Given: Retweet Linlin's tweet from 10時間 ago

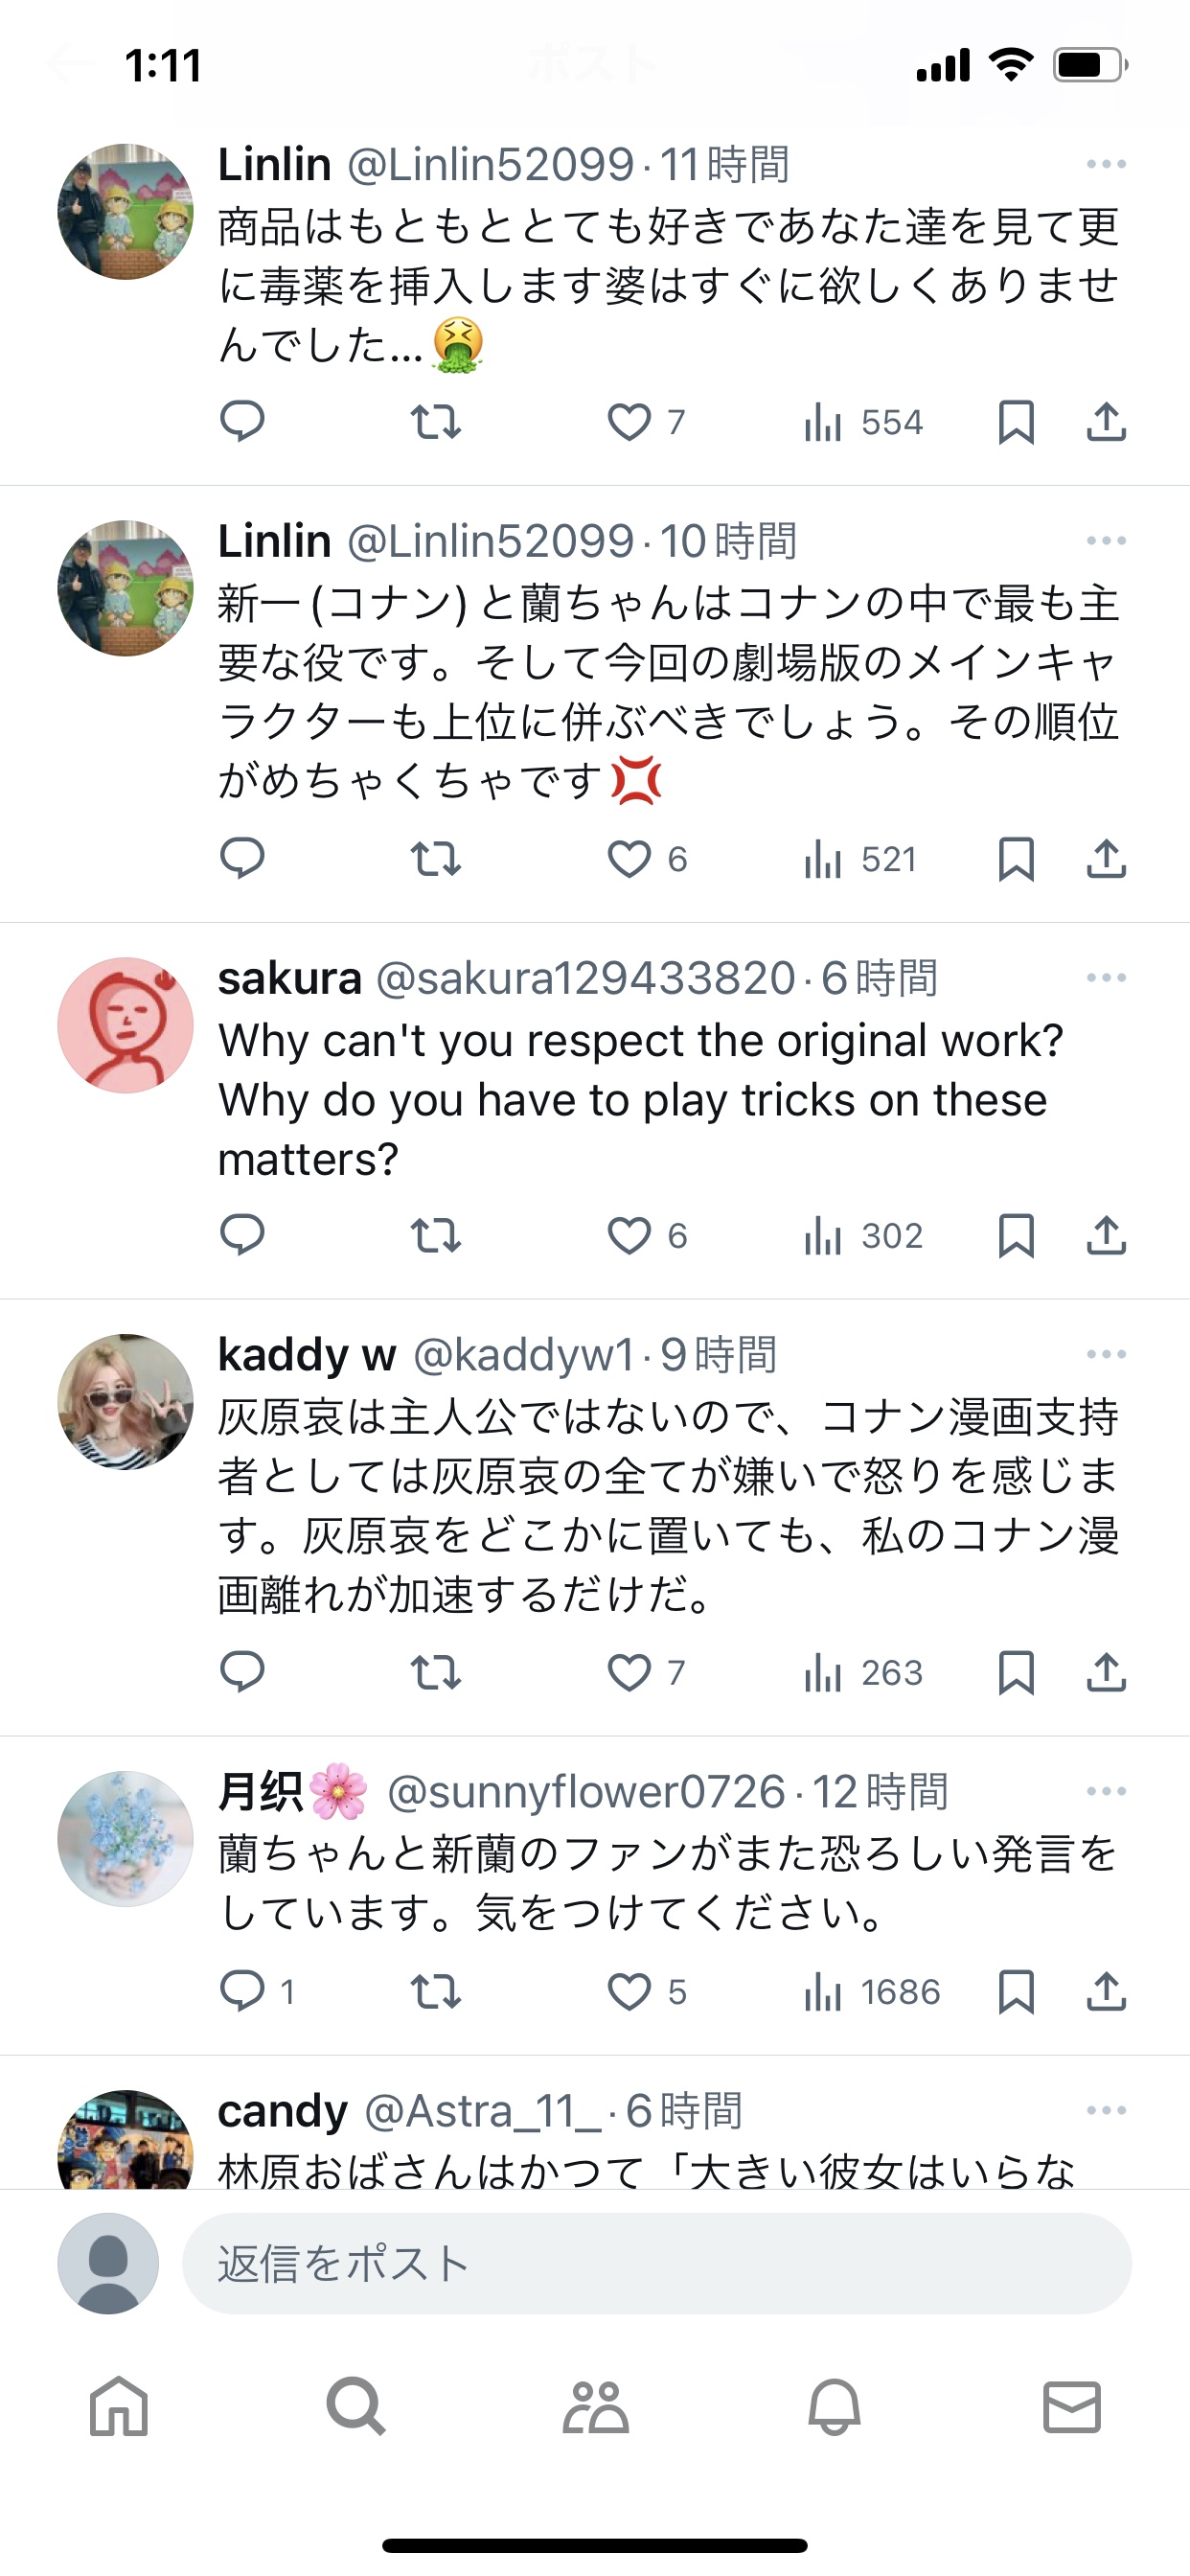Looking at the screenshot, I should tap(436, 859).
